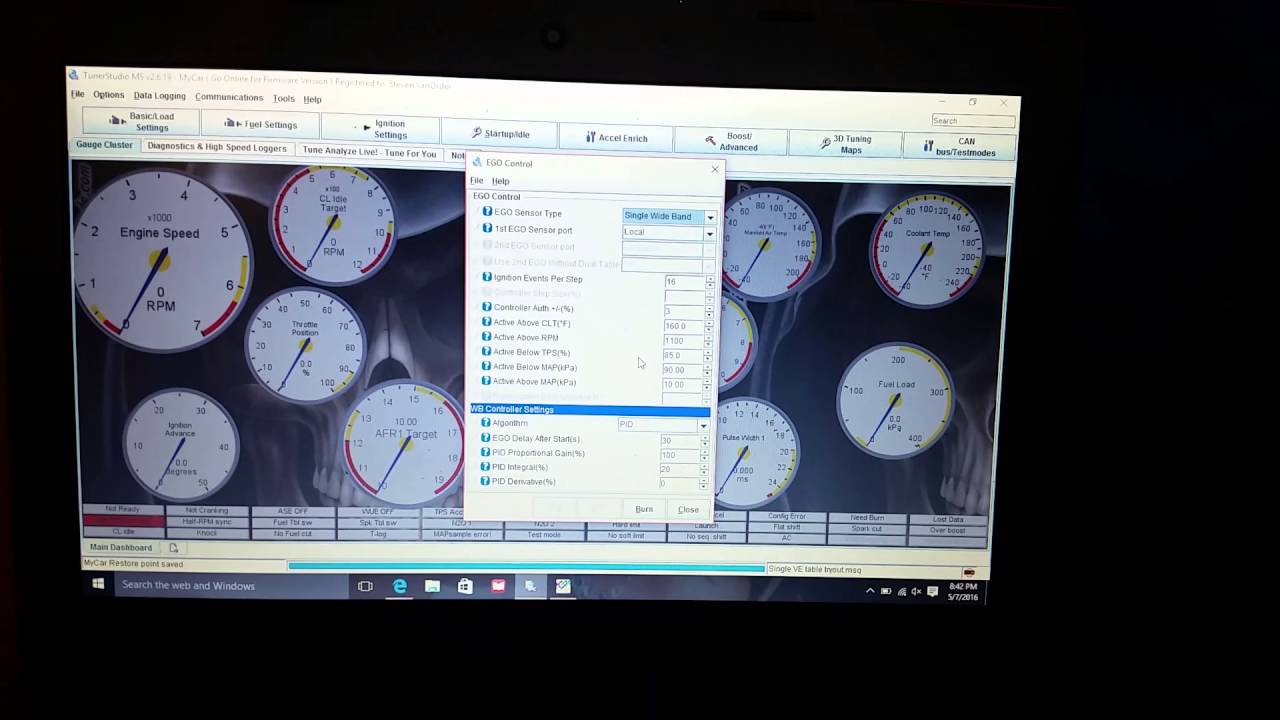Screen dimensions: 1280x720
Task: Open the red Mail app taskbar icon
Action: tap(498, 586)
